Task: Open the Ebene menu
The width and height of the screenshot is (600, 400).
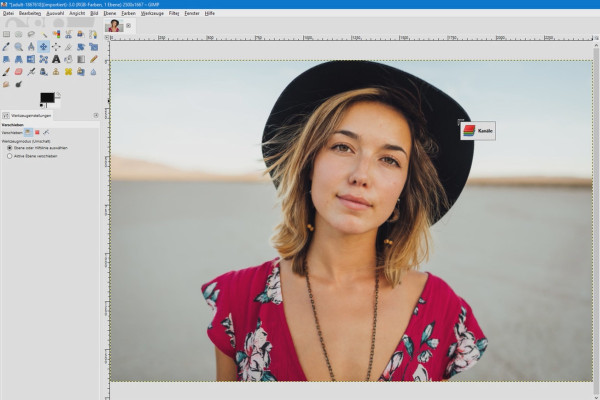Action: [110, 13]
